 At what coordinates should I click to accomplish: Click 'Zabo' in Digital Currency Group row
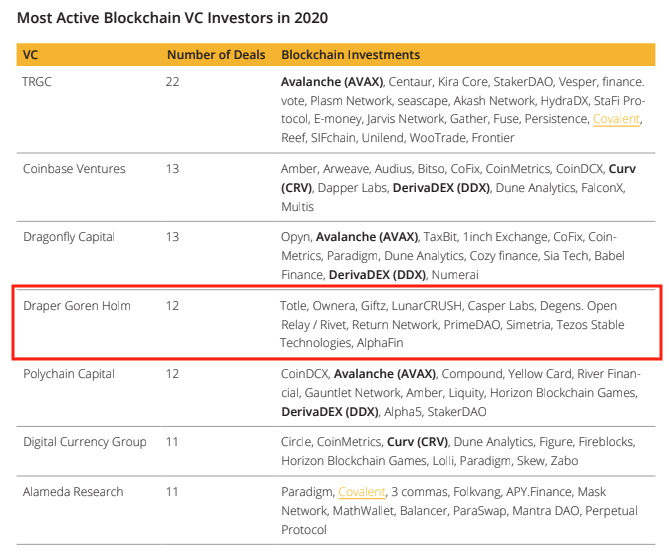[564, 461]
